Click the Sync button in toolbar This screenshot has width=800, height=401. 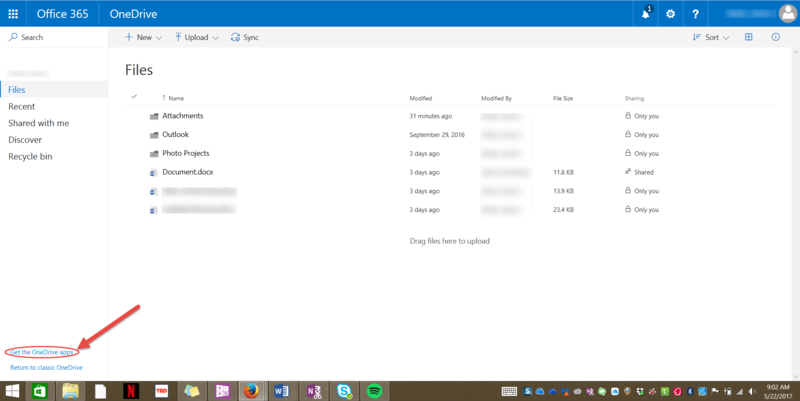click(244, 37)
